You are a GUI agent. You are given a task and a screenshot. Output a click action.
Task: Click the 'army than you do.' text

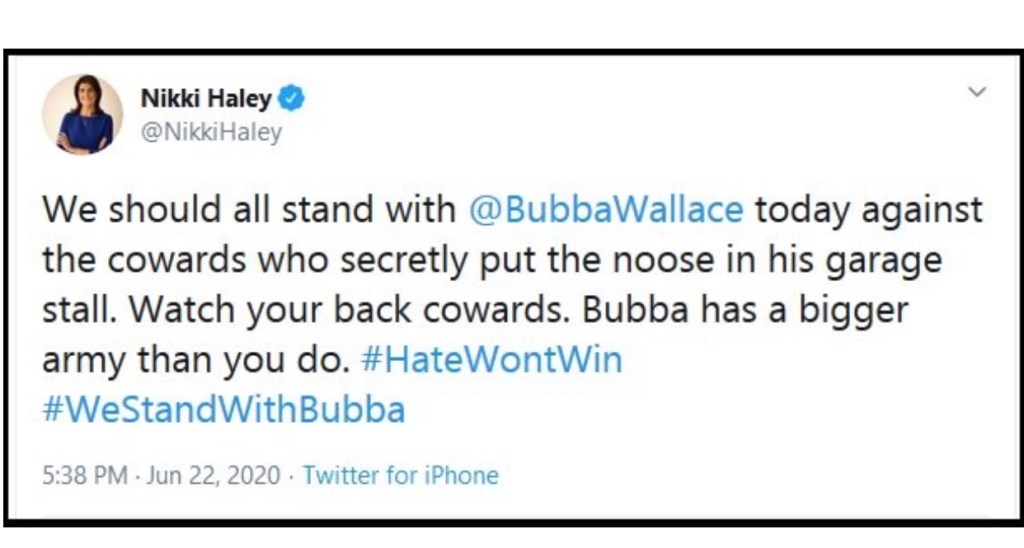[x=195, y=360]
